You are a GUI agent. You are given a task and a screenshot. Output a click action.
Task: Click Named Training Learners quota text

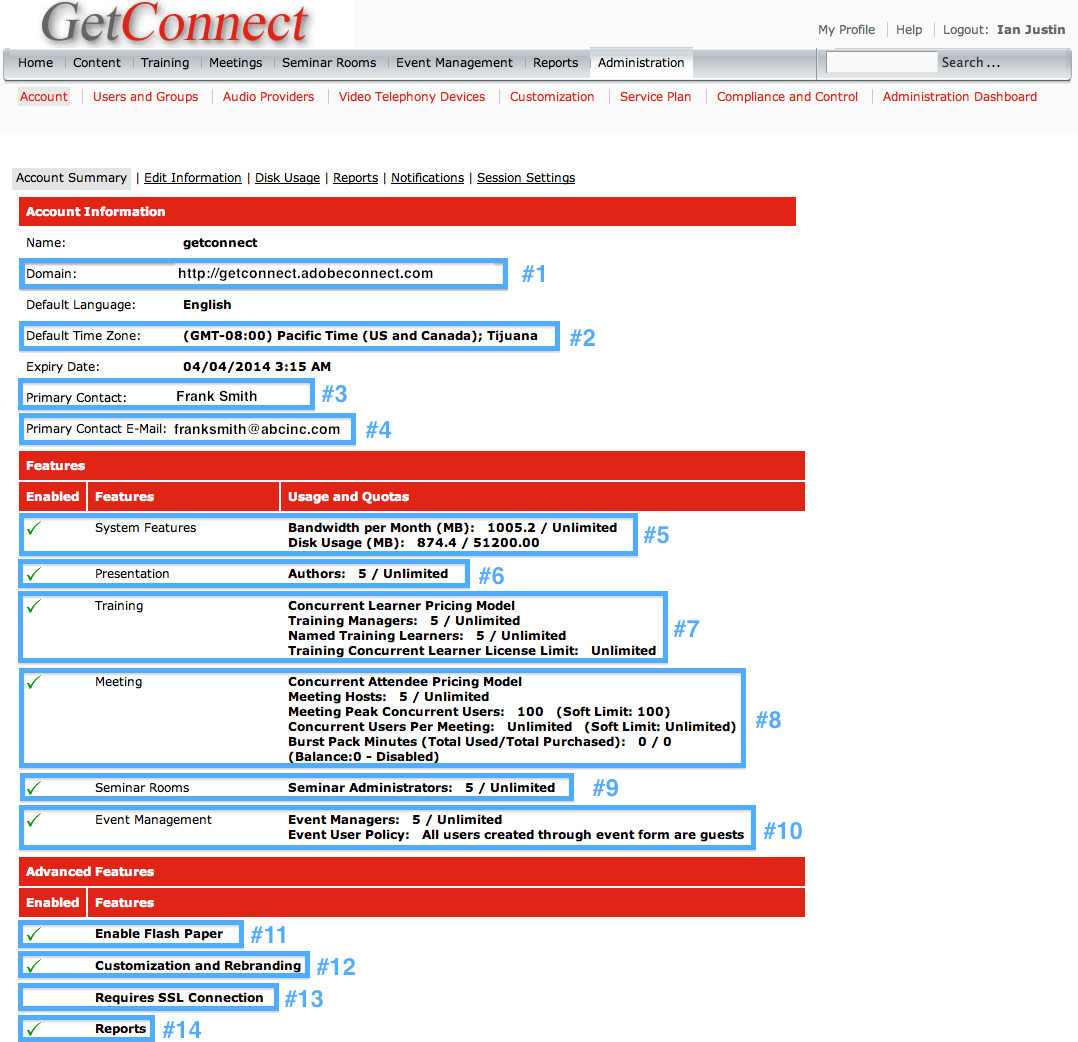[x=427, y=636]
